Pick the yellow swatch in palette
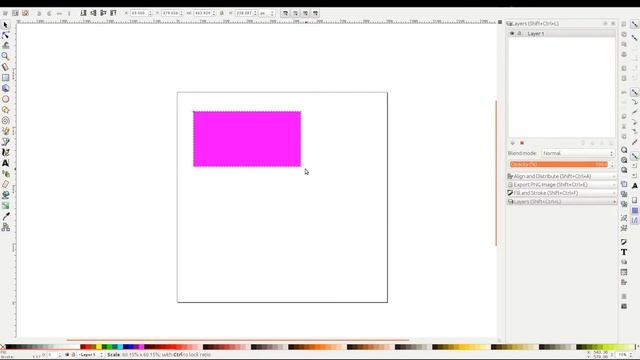Viewport: 640px width, 360px height. click(x=98, y=347)
